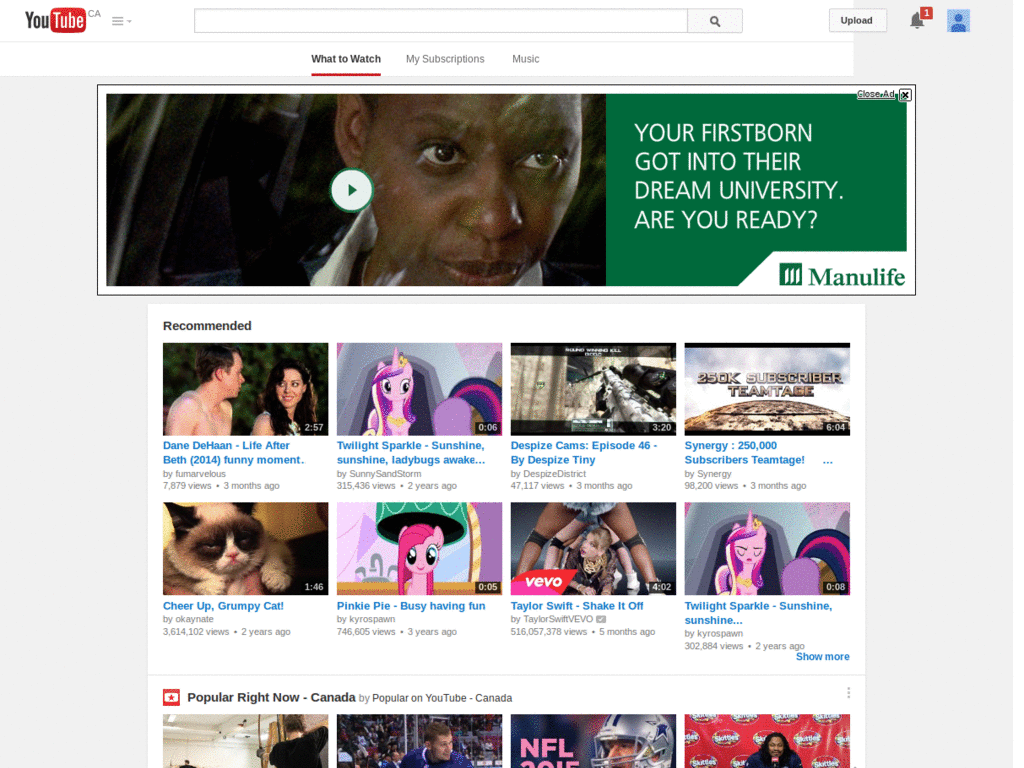Visit DespizeDistrict channel link
The height and width of the screenshot is (768, 1024).
(554, 474)
